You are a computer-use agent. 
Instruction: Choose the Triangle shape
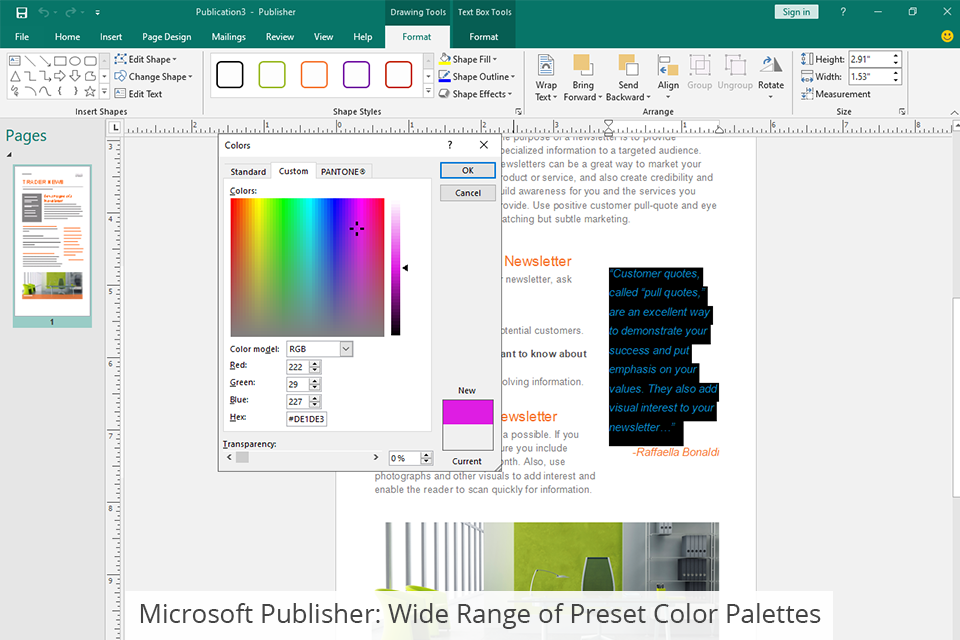click(x=15, y=76)
